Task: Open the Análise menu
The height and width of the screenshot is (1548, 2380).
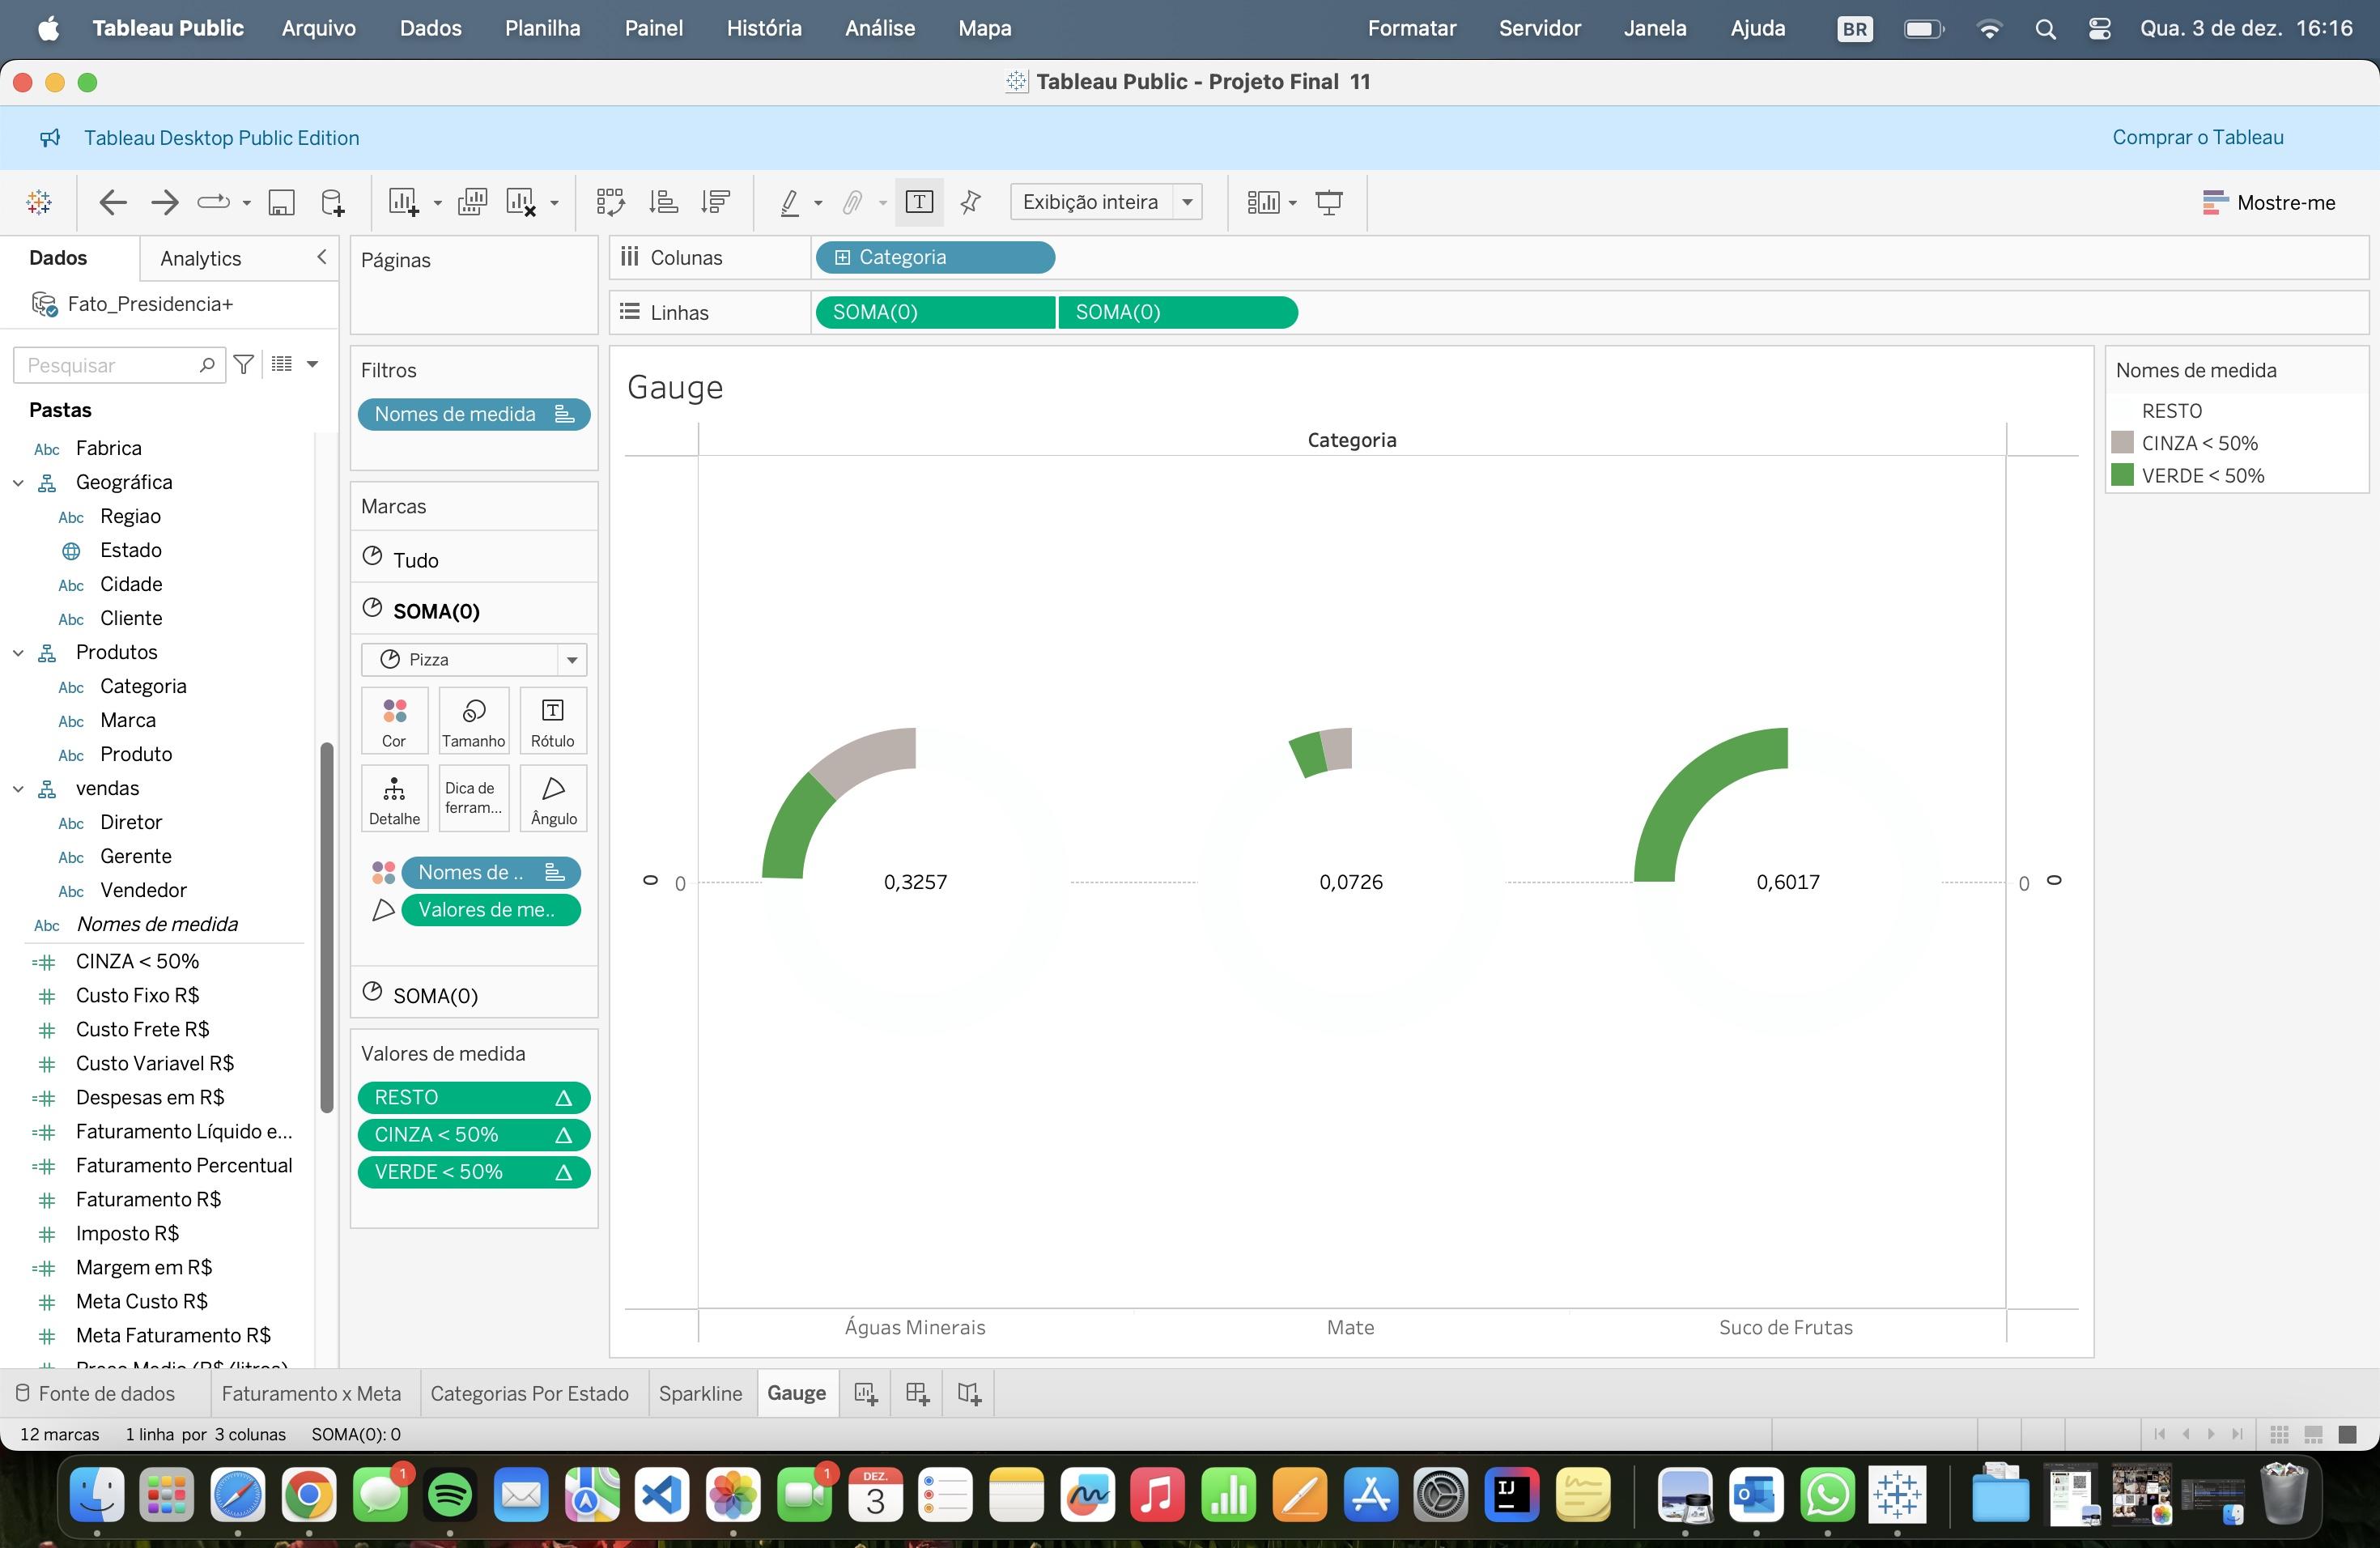Action: point(879,28)
